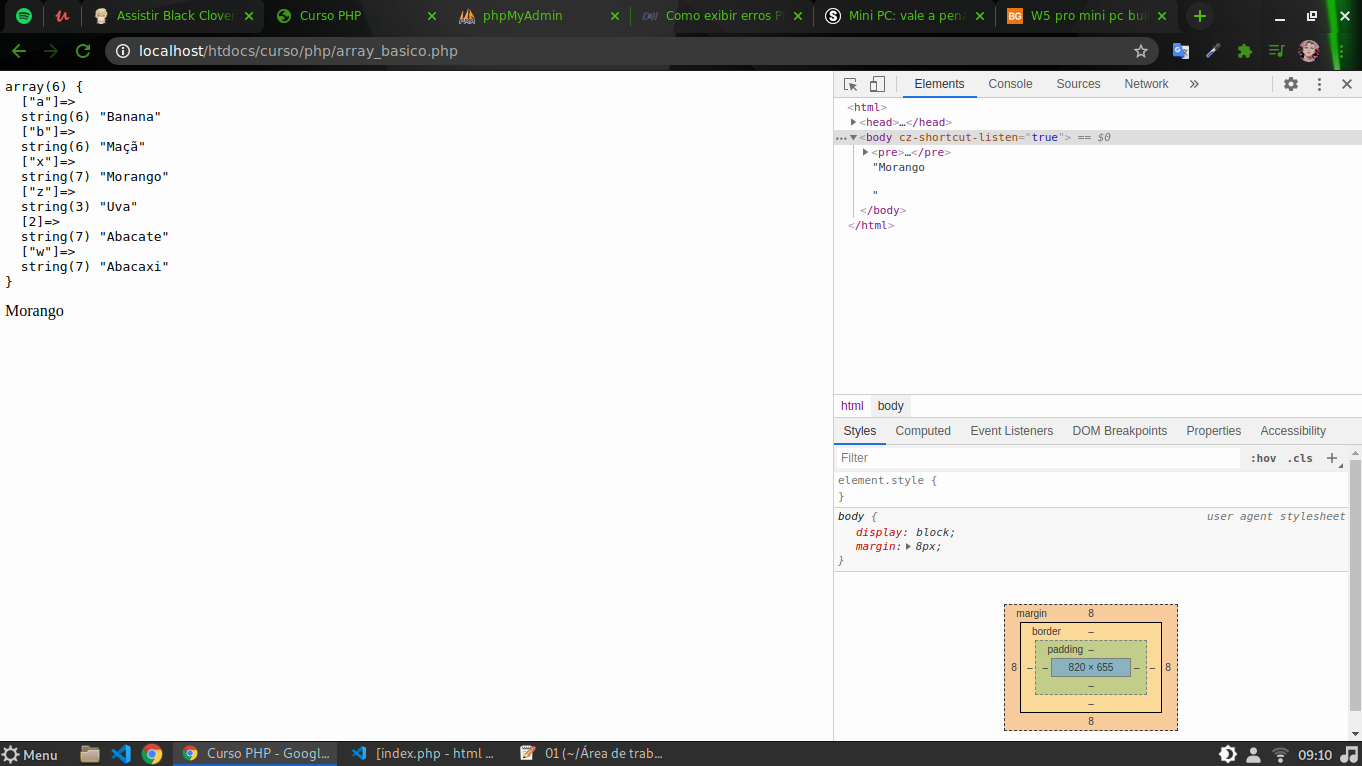This screenshot has height=766, width=1362.
Task: Switch to the Network panel
Action: [x=1146, y=84]
